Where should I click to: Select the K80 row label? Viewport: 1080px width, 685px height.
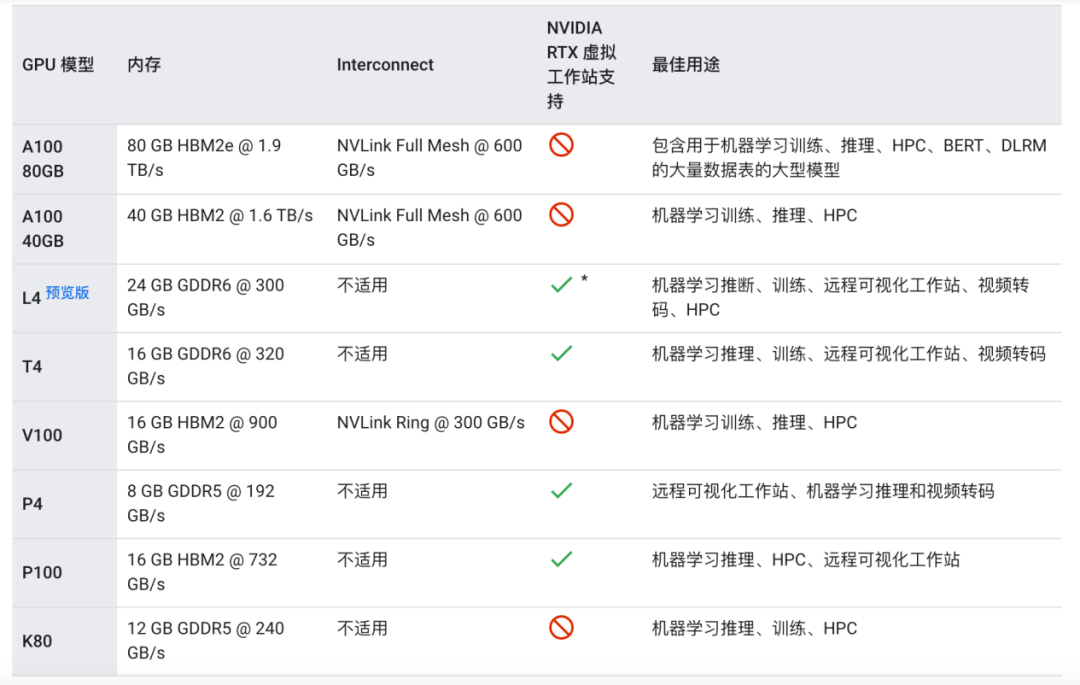coord(37,642)
